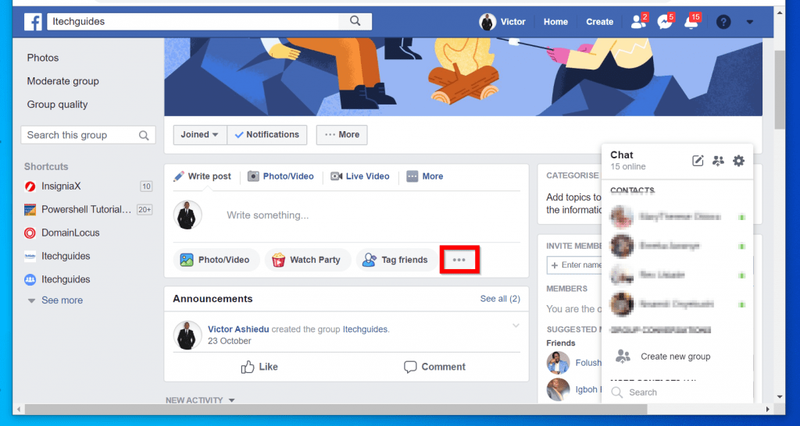Click the Chat Search field
Image resolution: width=800 pixels, height=426 pixels.
coord(677,392)
